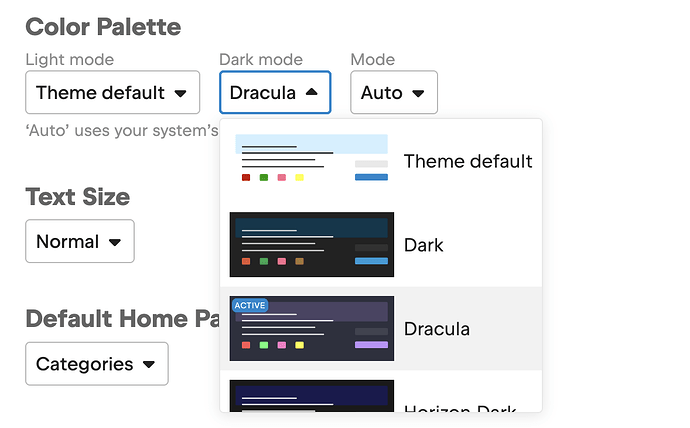This screenshot has height=428, width=690.
Task: Choose the Theme default option label in the list
Action: (468, 161)
